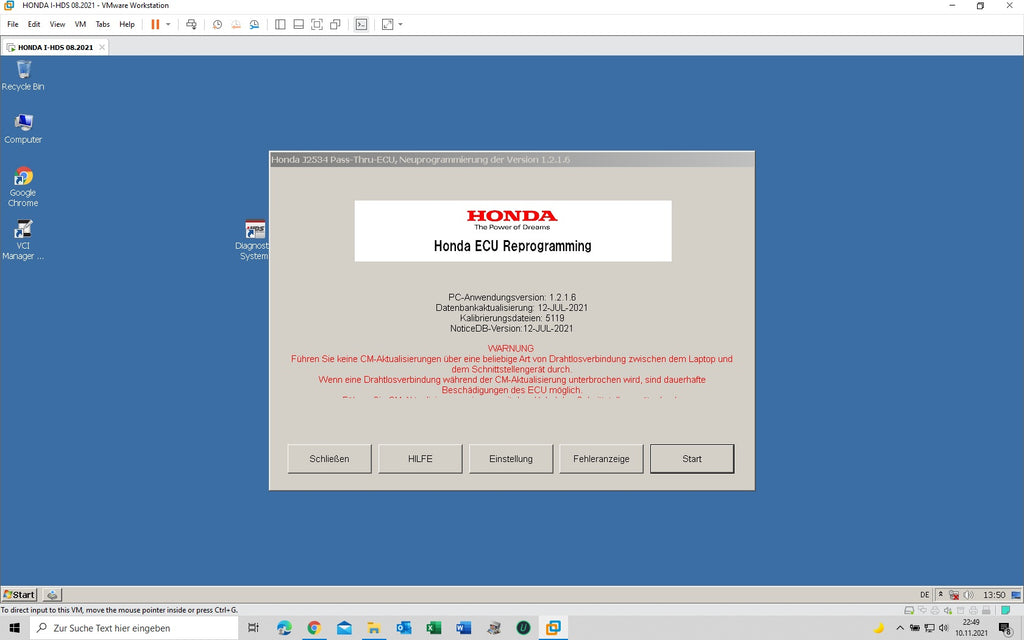Toggle the VMware library sidebar
Screen dimensions: 1024x640
point(280,24)
